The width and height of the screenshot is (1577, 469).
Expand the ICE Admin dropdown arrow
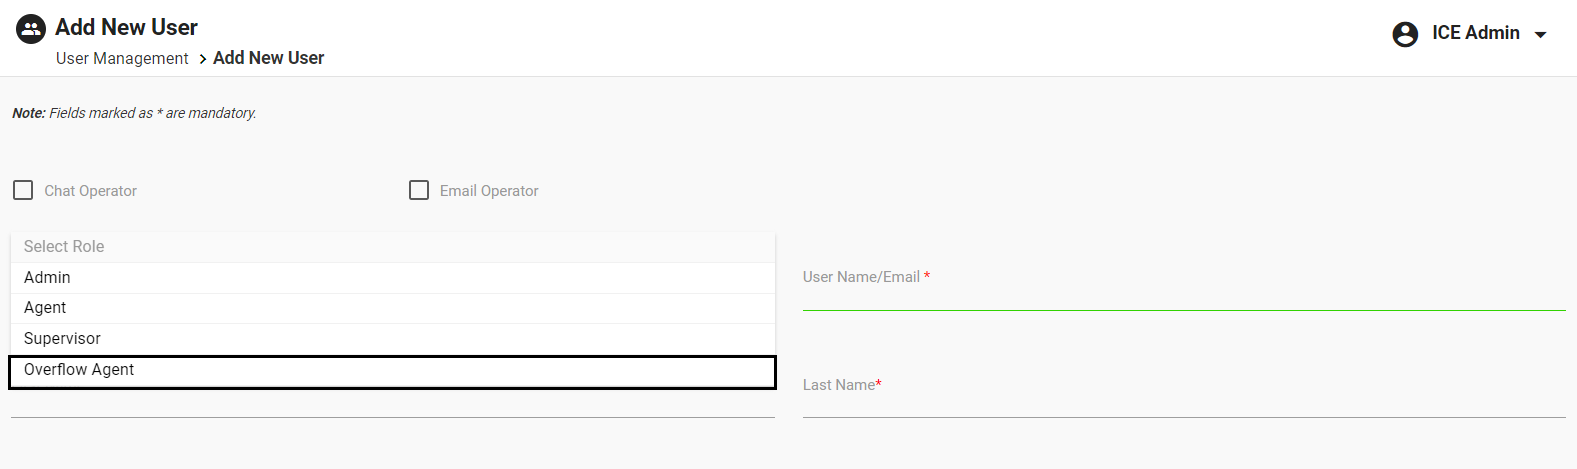1541,35
